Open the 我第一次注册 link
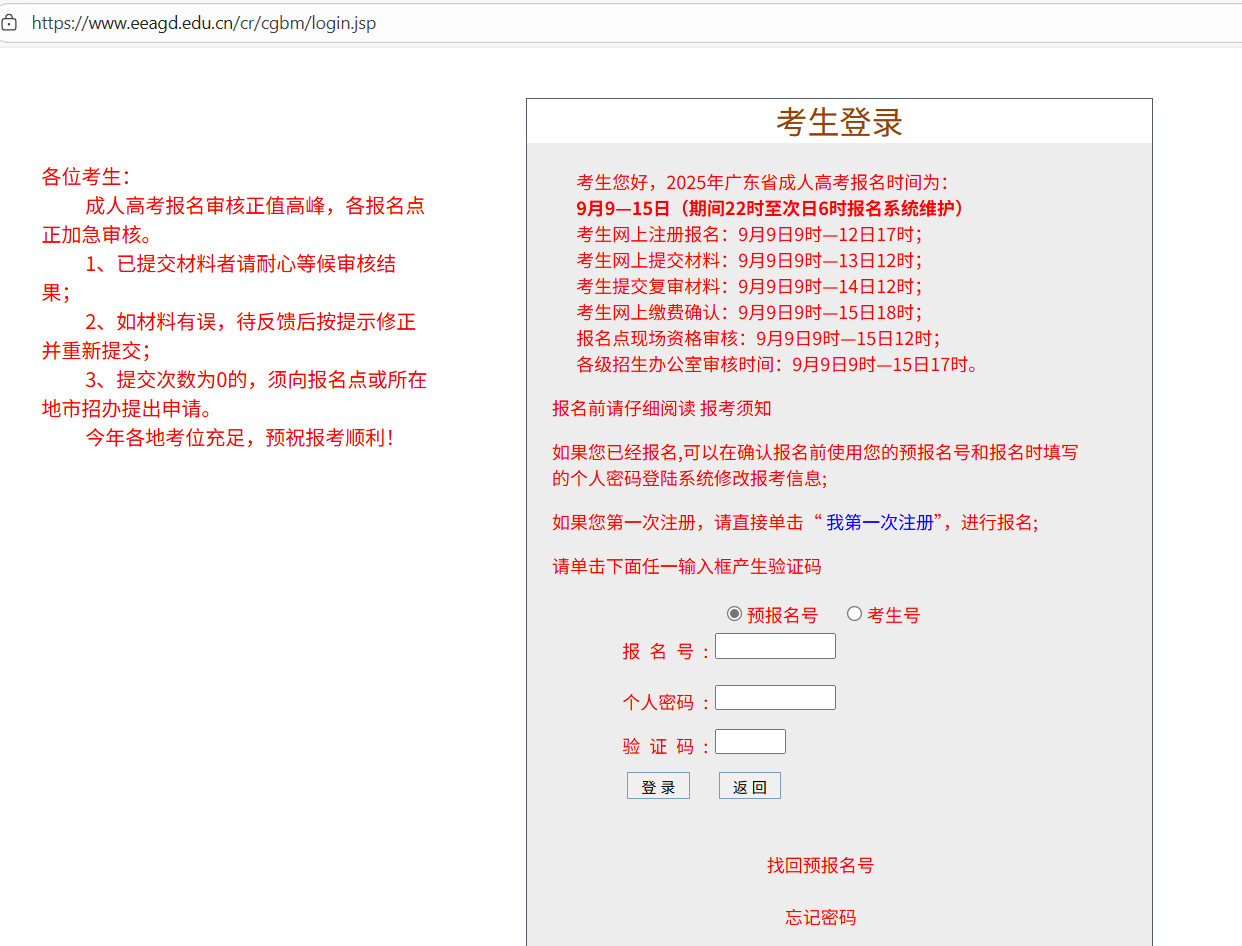 (x=879, y=523)
